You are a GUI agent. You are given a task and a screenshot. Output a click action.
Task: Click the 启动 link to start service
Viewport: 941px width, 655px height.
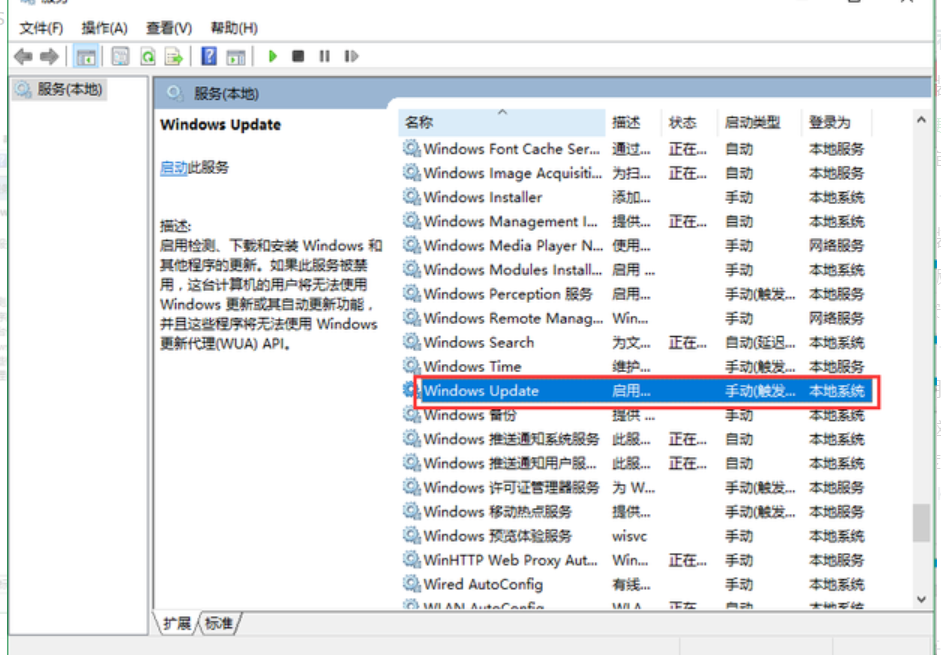click(x=173, y=168)
